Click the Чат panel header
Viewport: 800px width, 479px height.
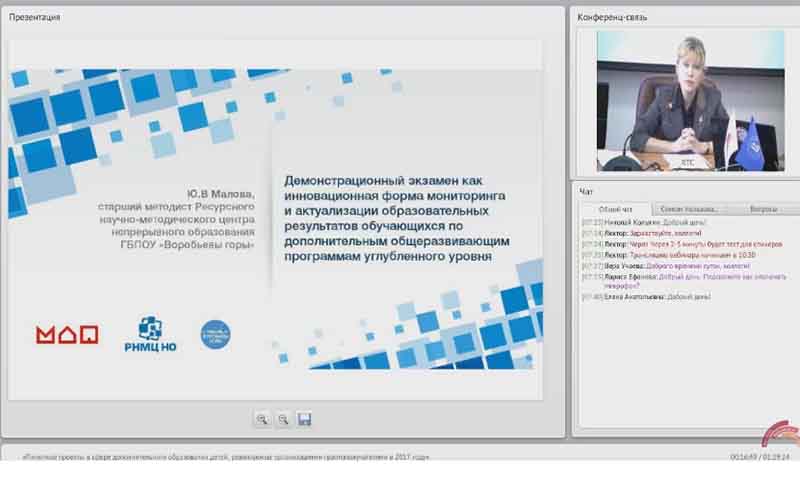click(586, 190)
